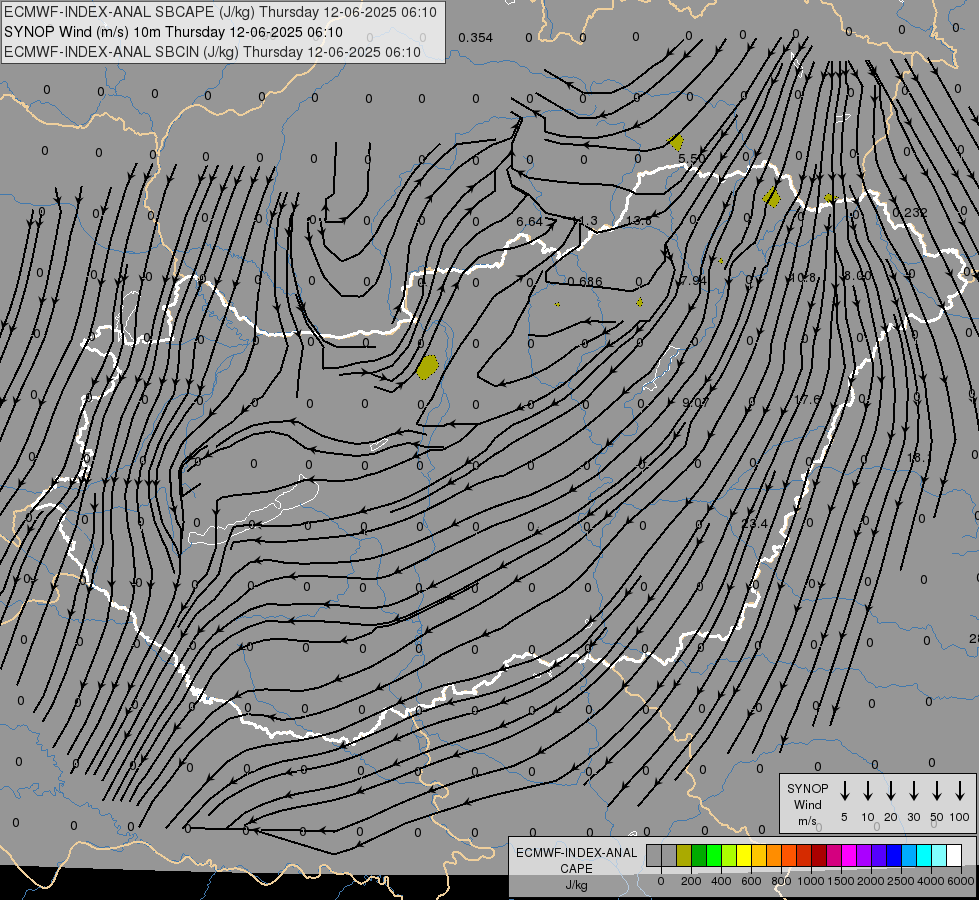Click the 1500 tick label in CAPE legend
The image size is (979, 900).
point(841,881)
